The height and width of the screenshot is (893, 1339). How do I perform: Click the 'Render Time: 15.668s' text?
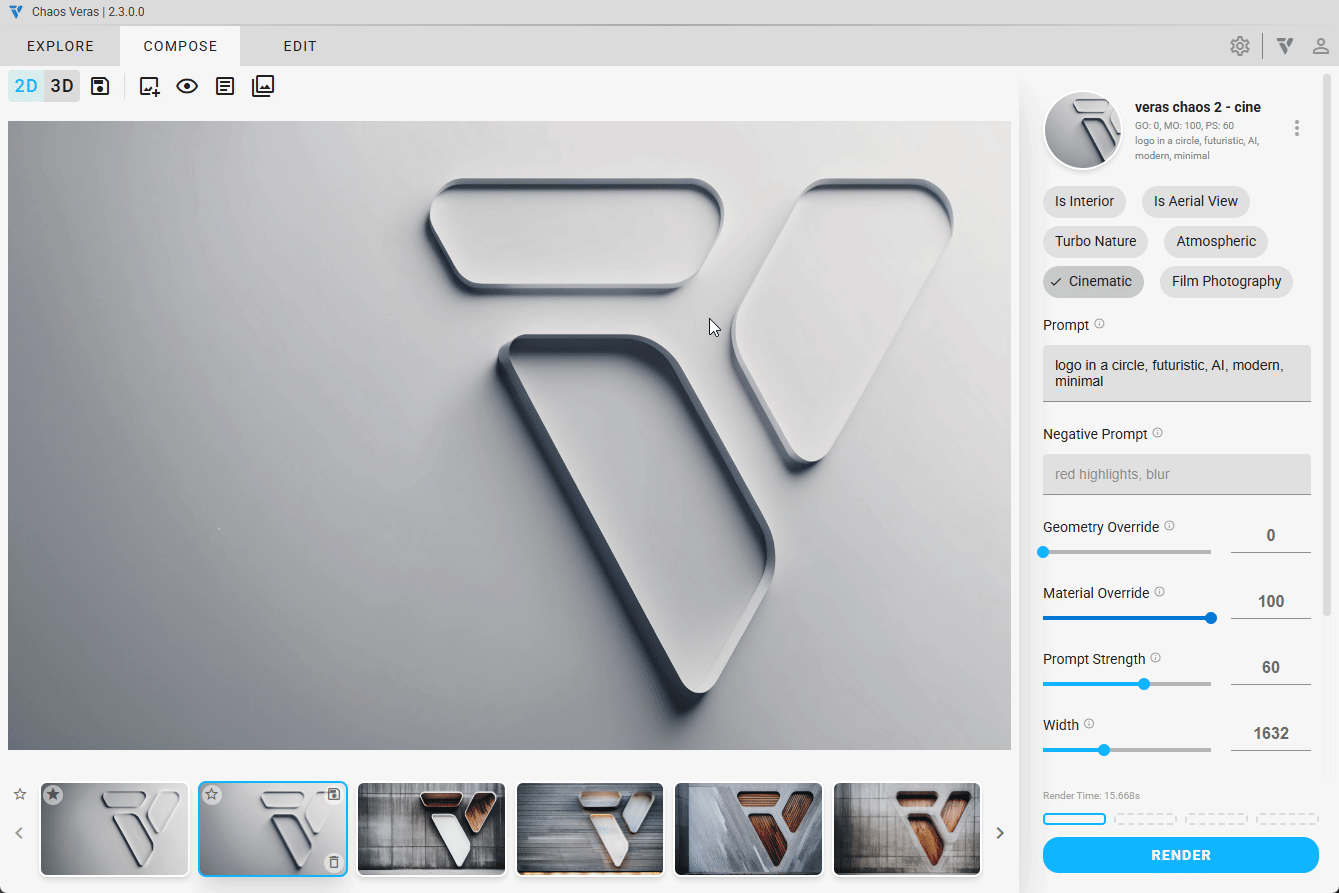coord(1091,796)
